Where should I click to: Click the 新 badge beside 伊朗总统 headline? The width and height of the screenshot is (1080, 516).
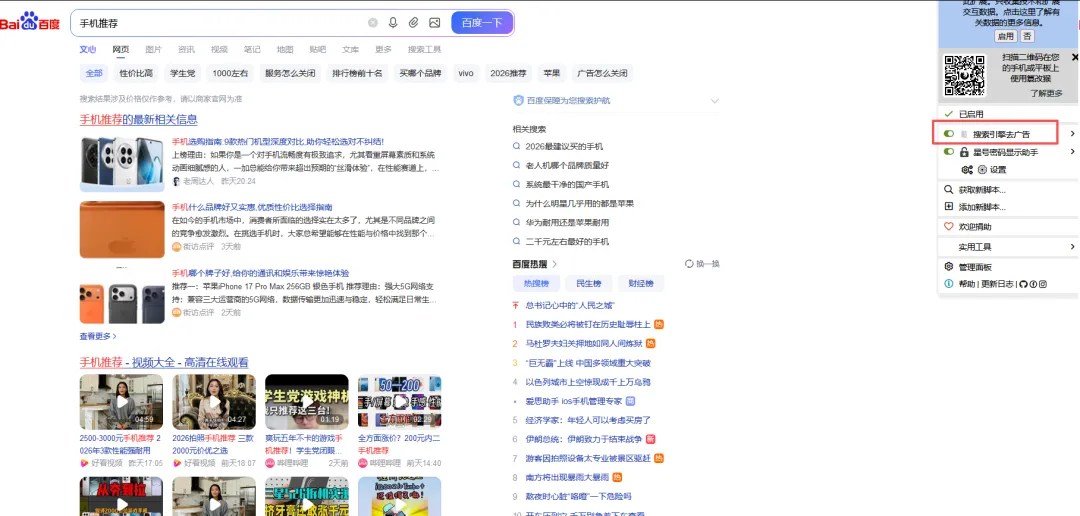pos(650,439)
